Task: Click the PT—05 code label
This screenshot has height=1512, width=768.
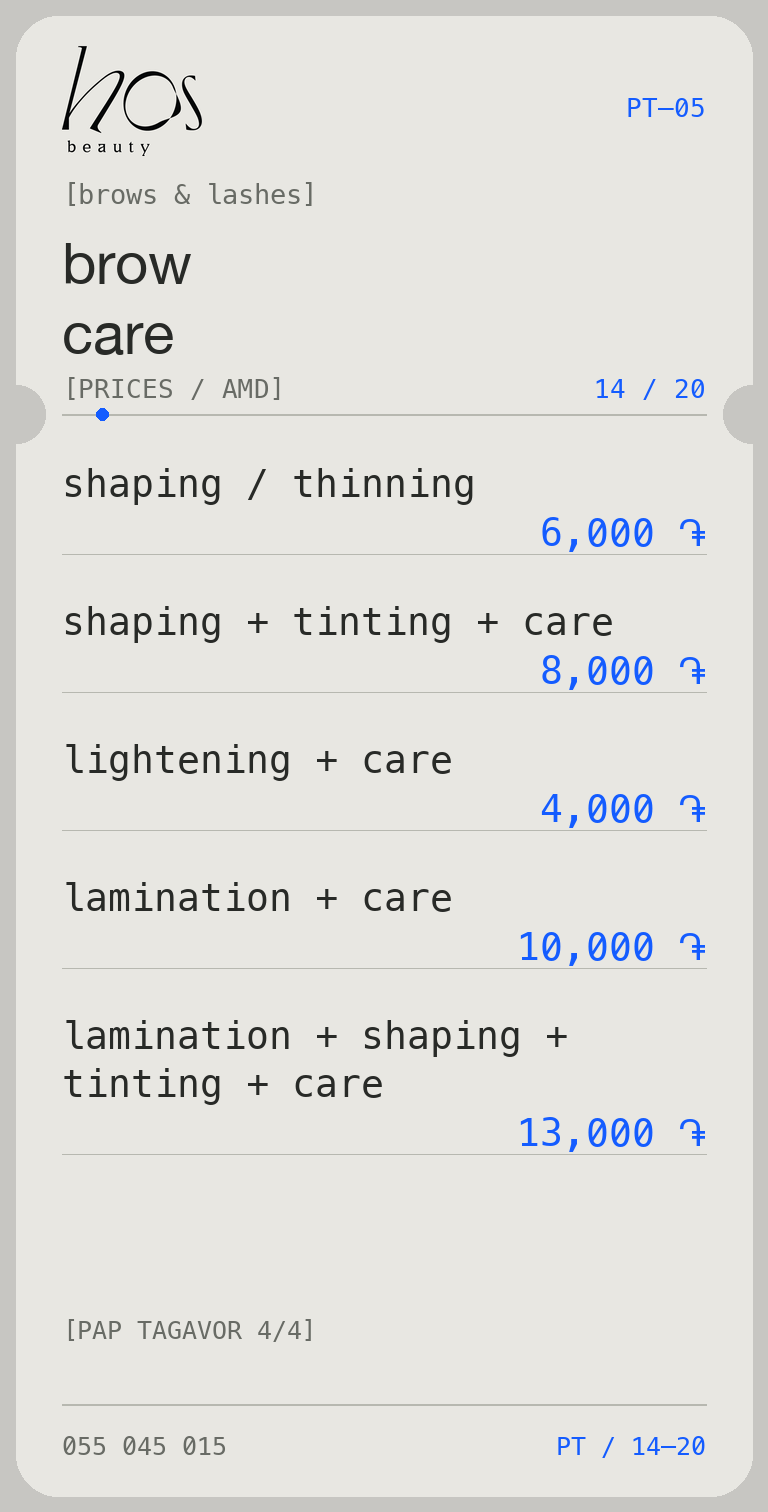Action: click(666, 108)
